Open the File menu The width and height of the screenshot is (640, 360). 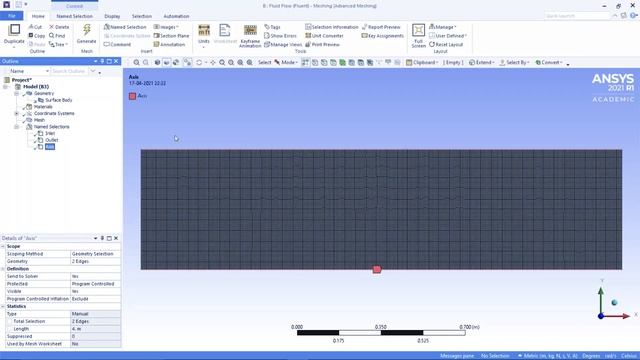pos(12,16)
